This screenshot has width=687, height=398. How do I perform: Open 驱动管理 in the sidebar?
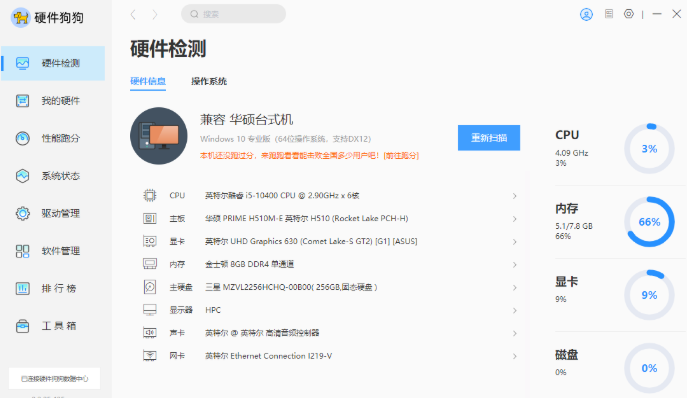click(x=53, y=213)
